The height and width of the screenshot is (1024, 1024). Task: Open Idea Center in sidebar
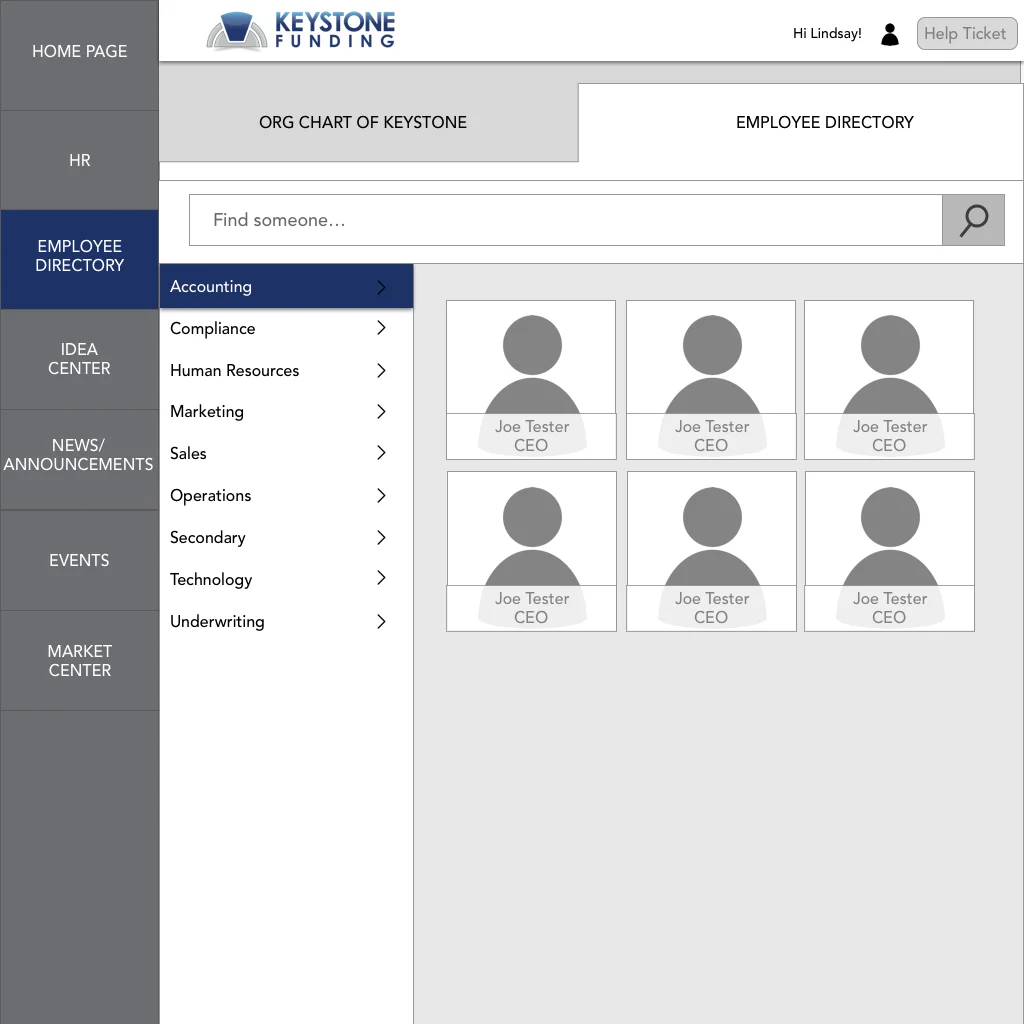pyautogui.click(x=80, y=359)
